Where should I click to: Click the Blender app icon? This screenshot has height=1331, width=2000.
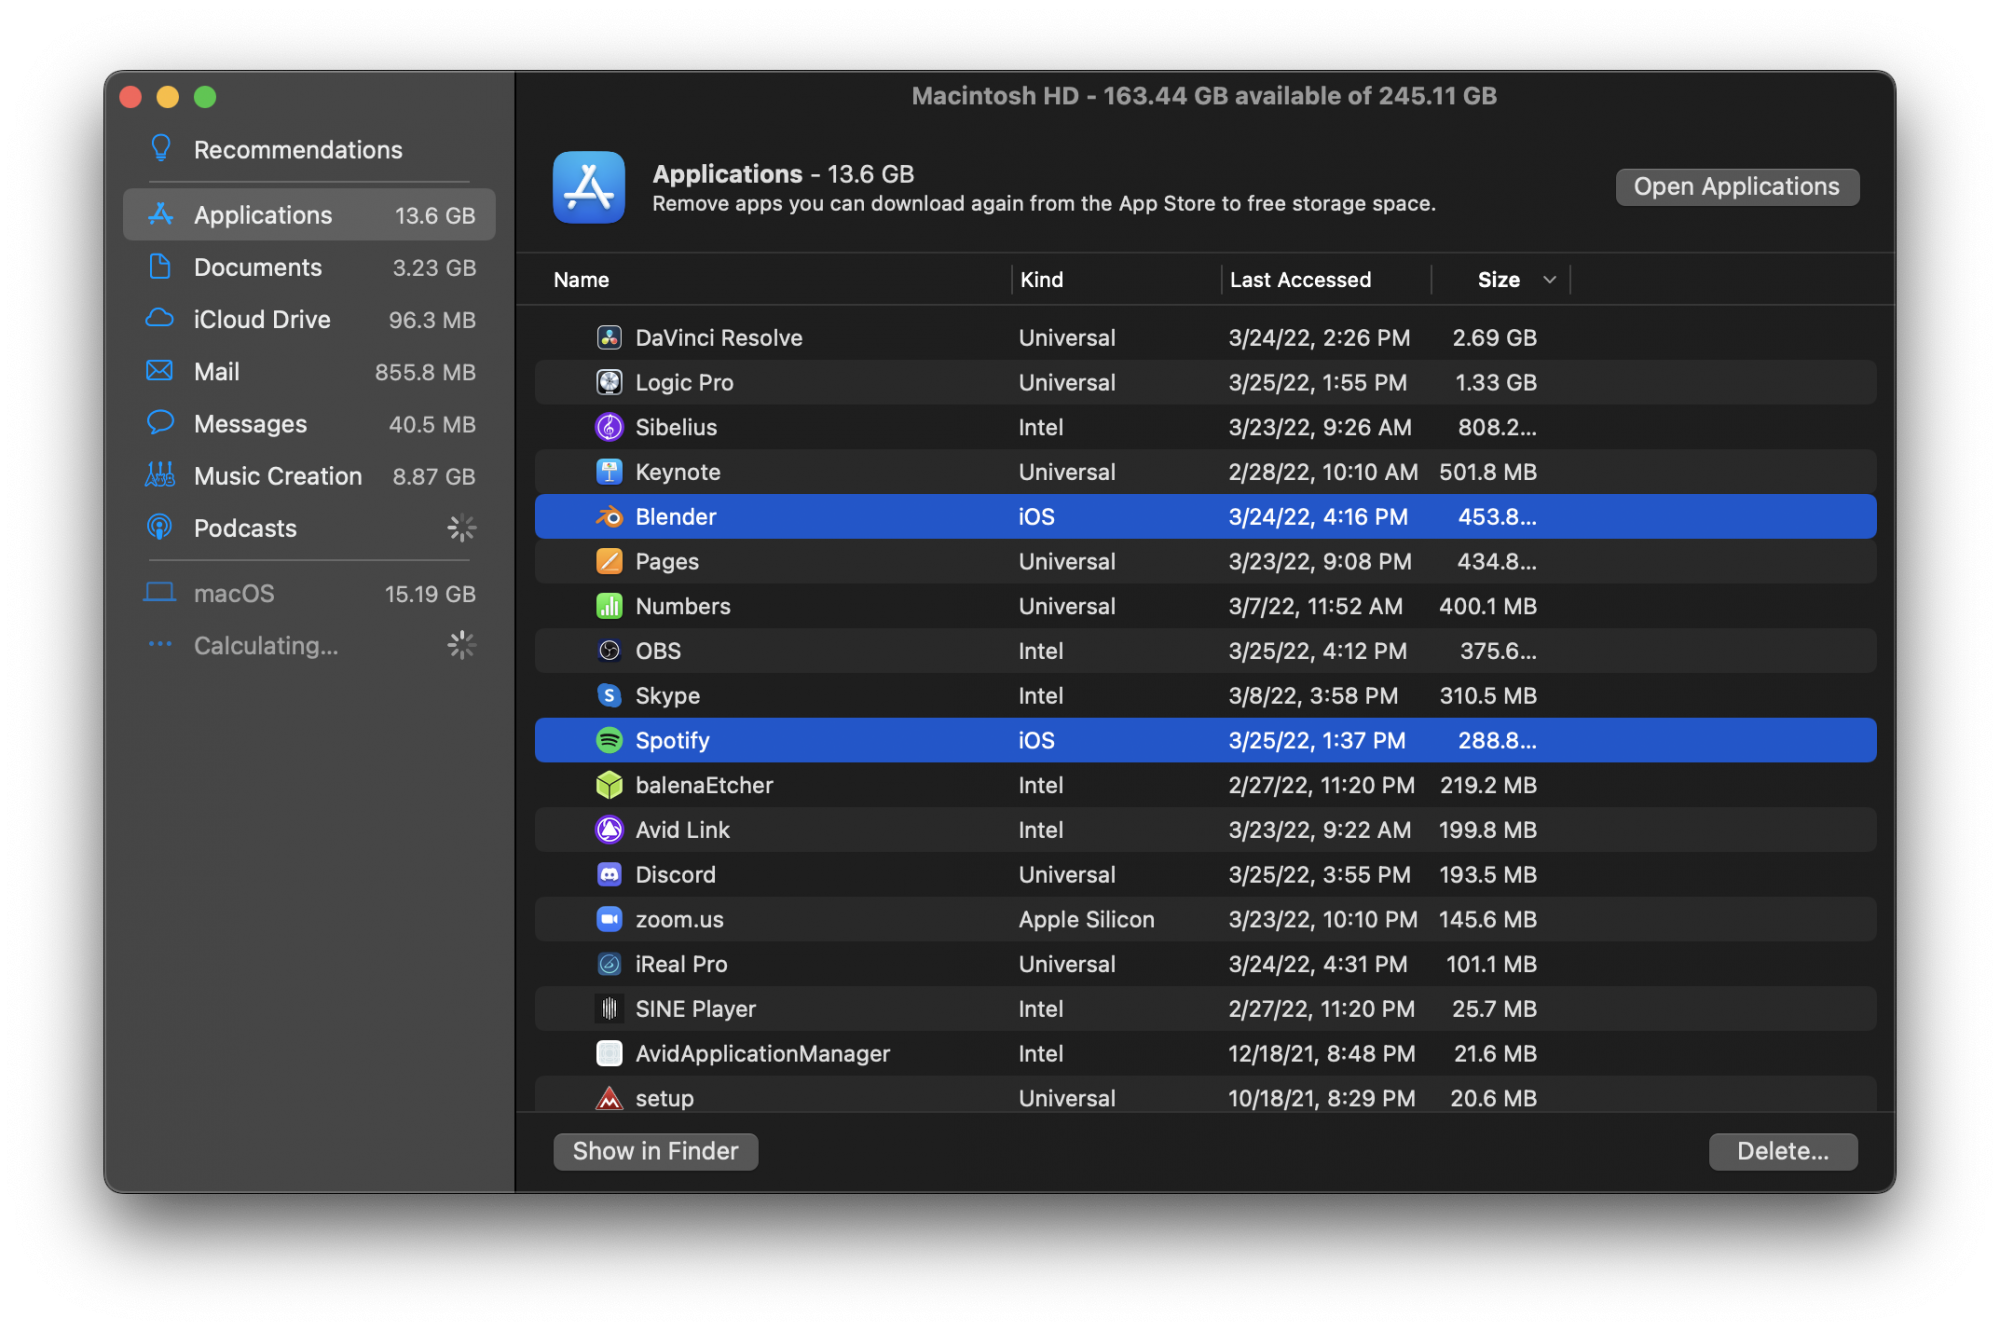point(609,517)
